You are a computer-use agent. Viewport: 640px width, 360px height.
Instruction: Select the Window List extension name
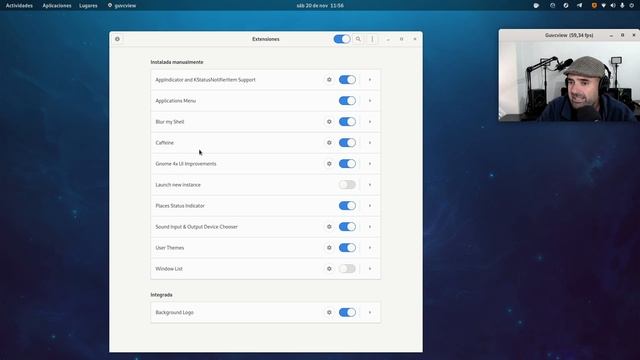[x=169, y=269]
